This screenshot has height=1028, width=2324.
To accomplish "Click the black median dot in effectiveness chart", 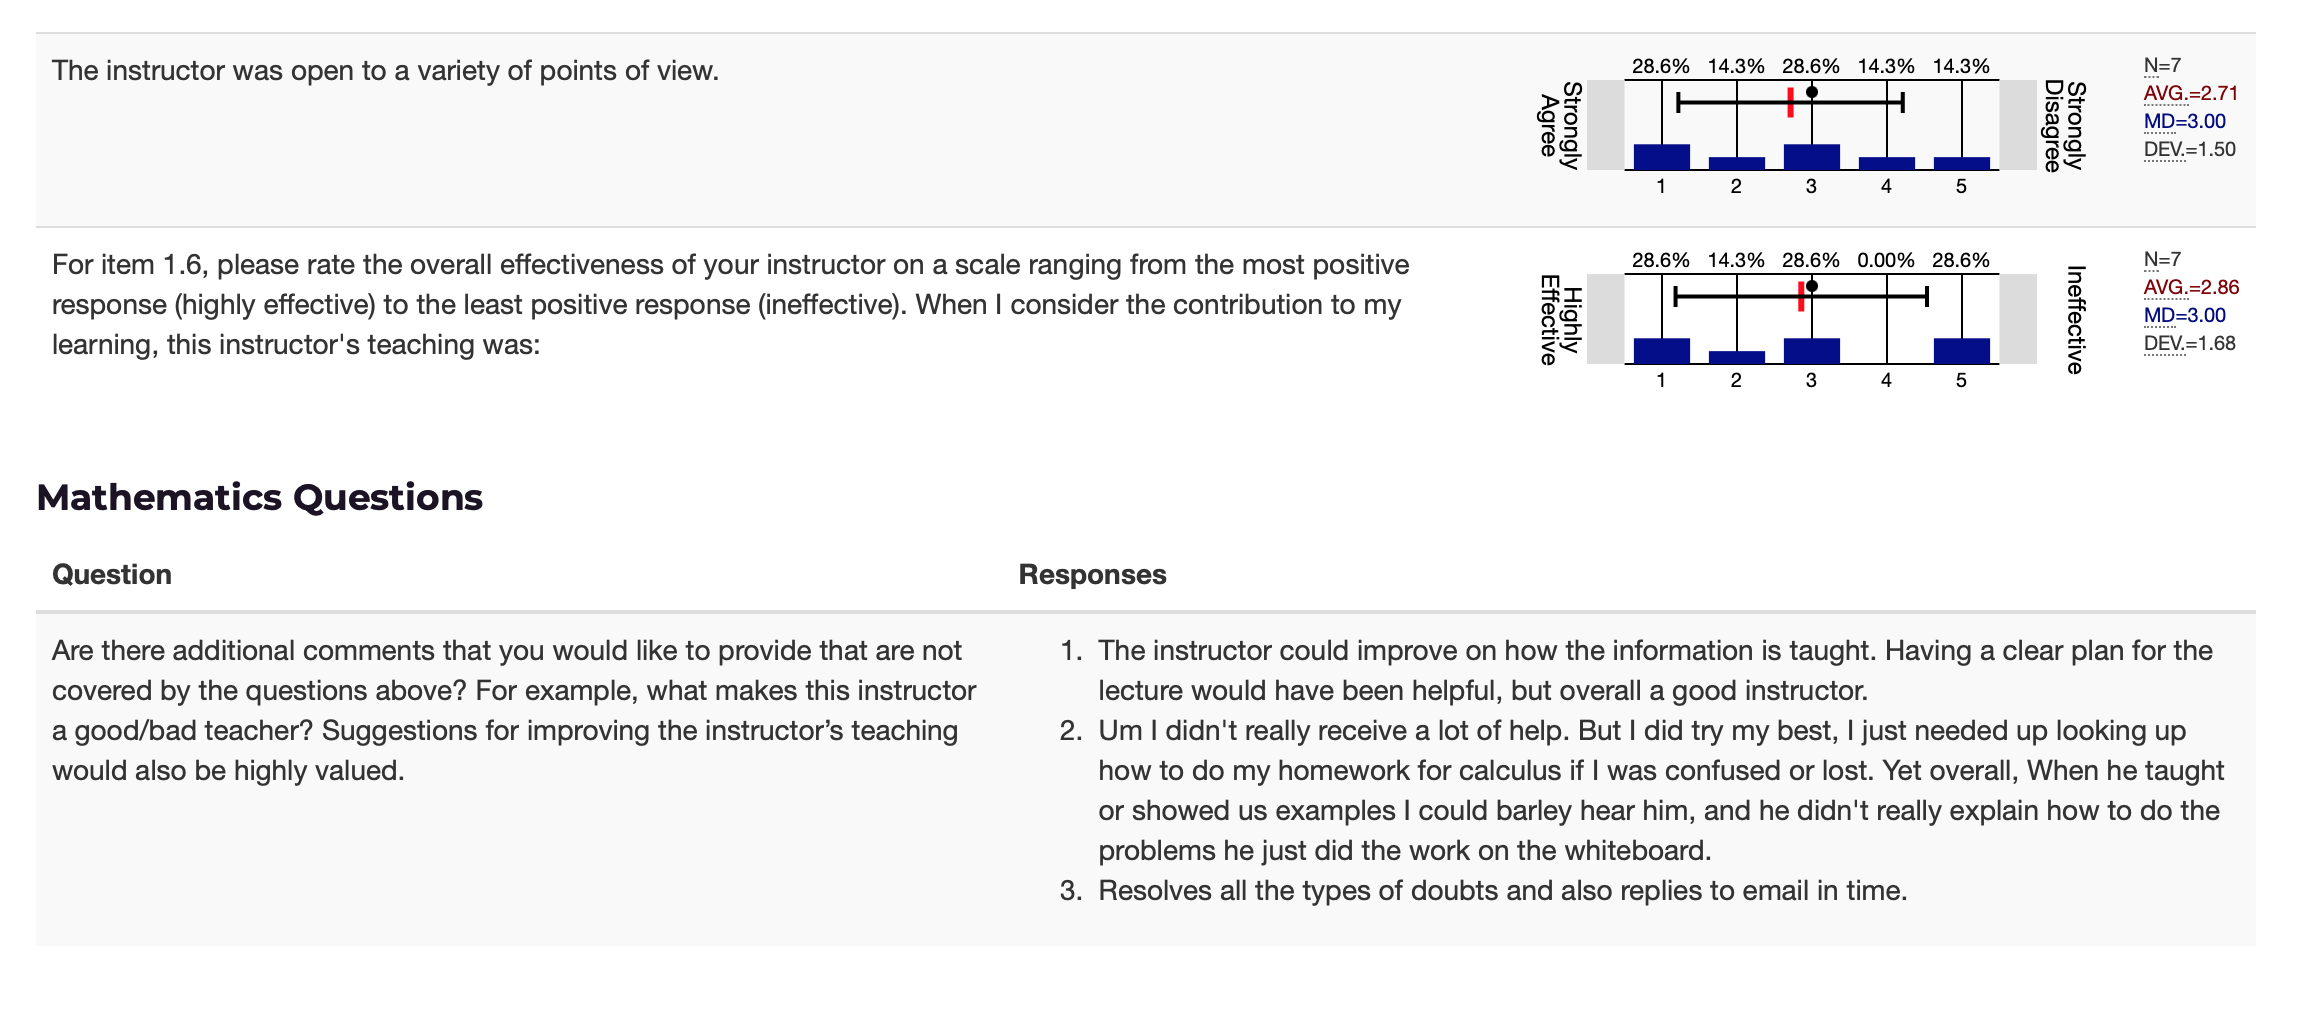I will [1811, 286].
